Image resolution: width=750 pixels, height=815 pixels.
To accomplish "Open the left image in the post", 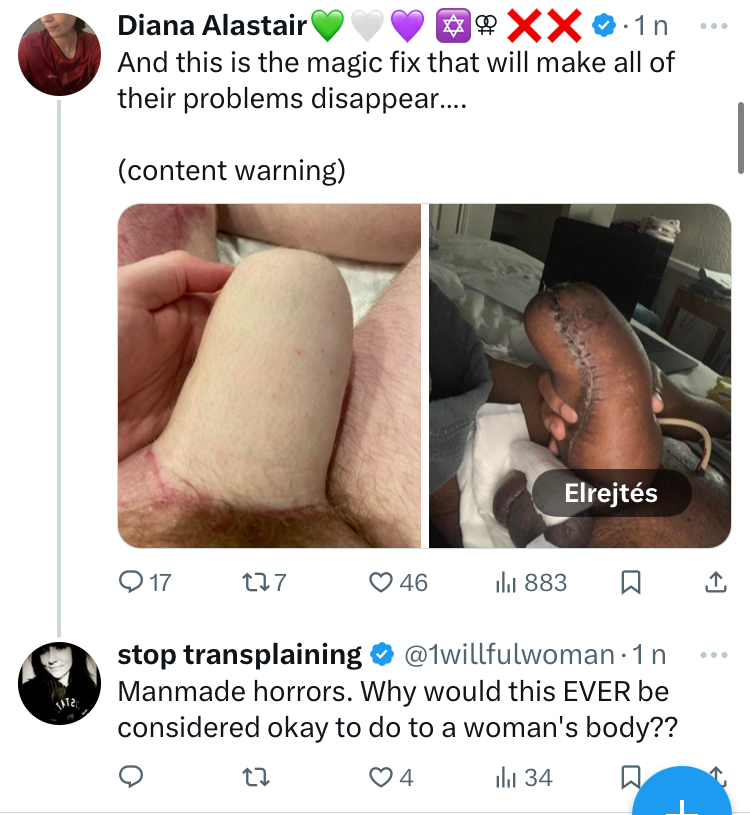I will pyautogui.click(x=269, y=376).
